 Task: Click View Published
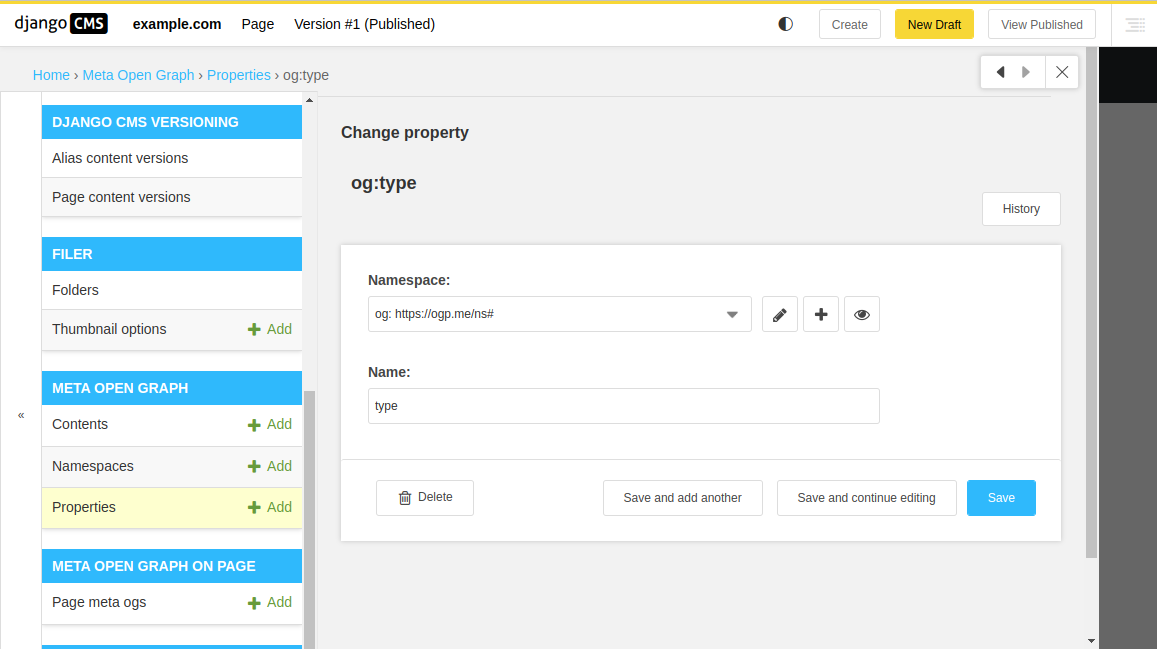pos(1042,24)
